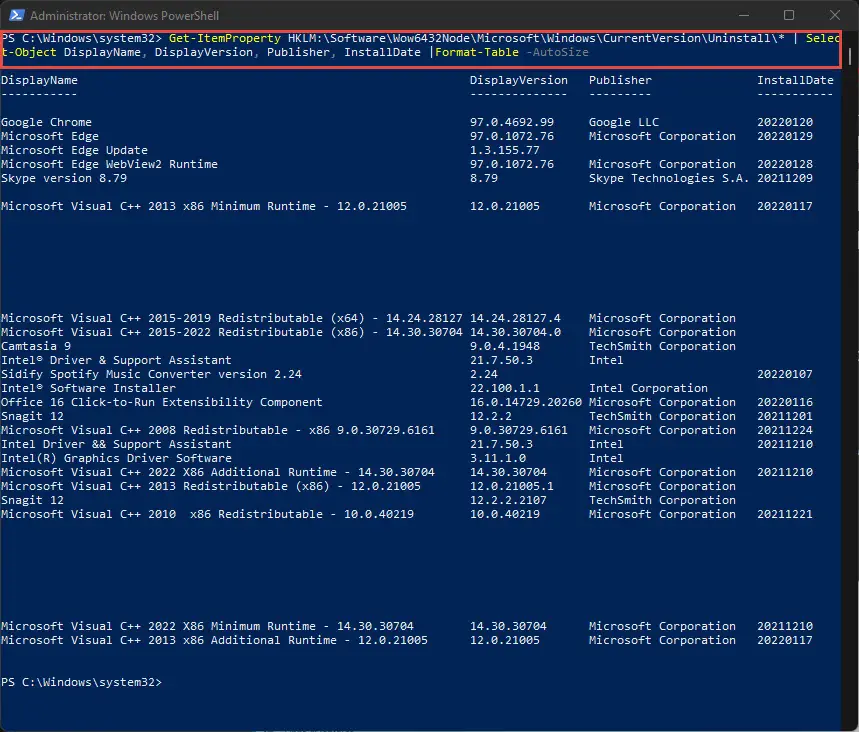Image resolution: width=859 pixels, height=732 pixels.
Task: Click version 22.100.1.1
Action: (x=505, y=388)
